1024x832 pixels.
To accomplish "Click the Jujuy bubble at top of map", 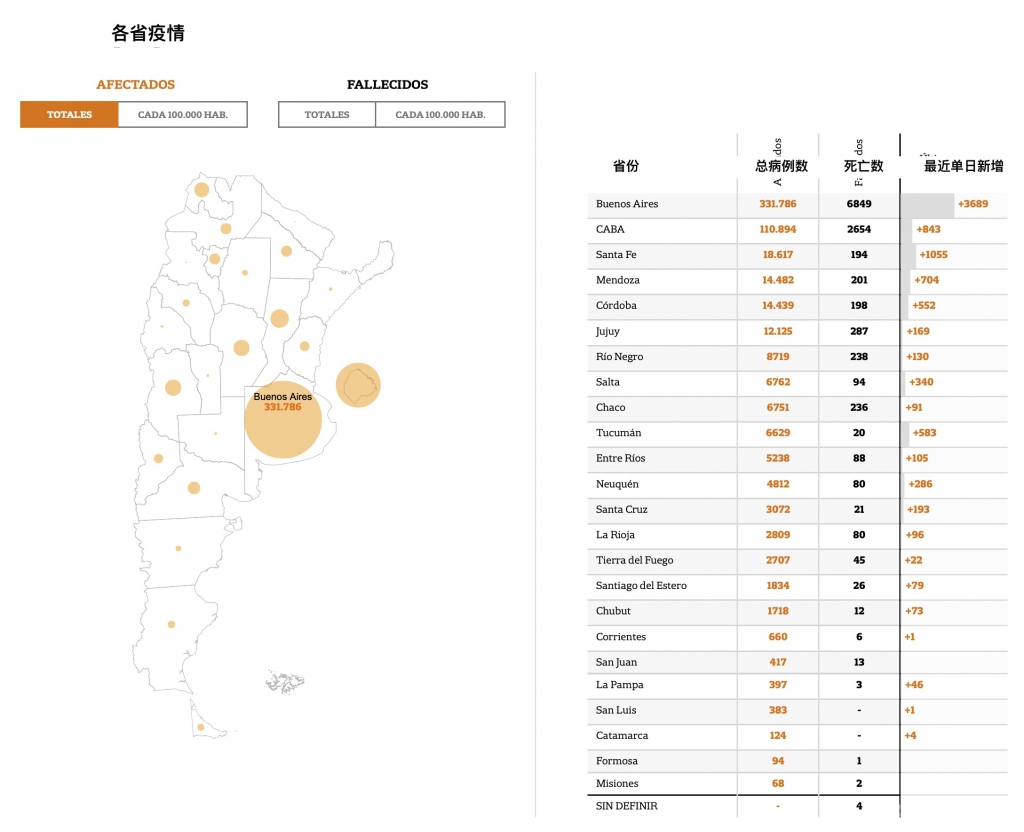I will [x=202, y=190].
